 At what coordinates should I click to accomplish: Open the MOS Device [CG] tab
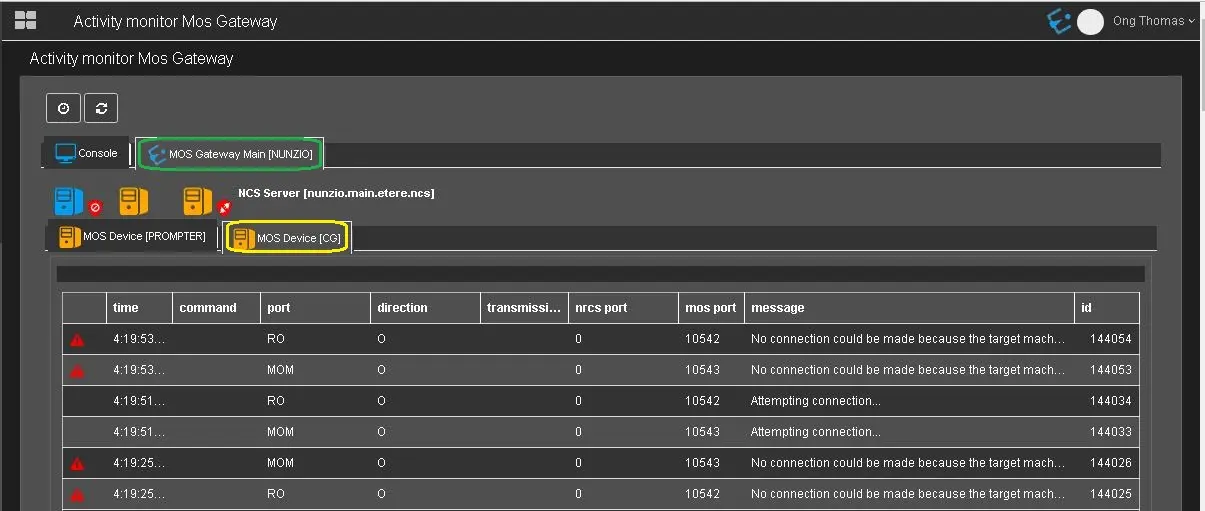(288, 238)
